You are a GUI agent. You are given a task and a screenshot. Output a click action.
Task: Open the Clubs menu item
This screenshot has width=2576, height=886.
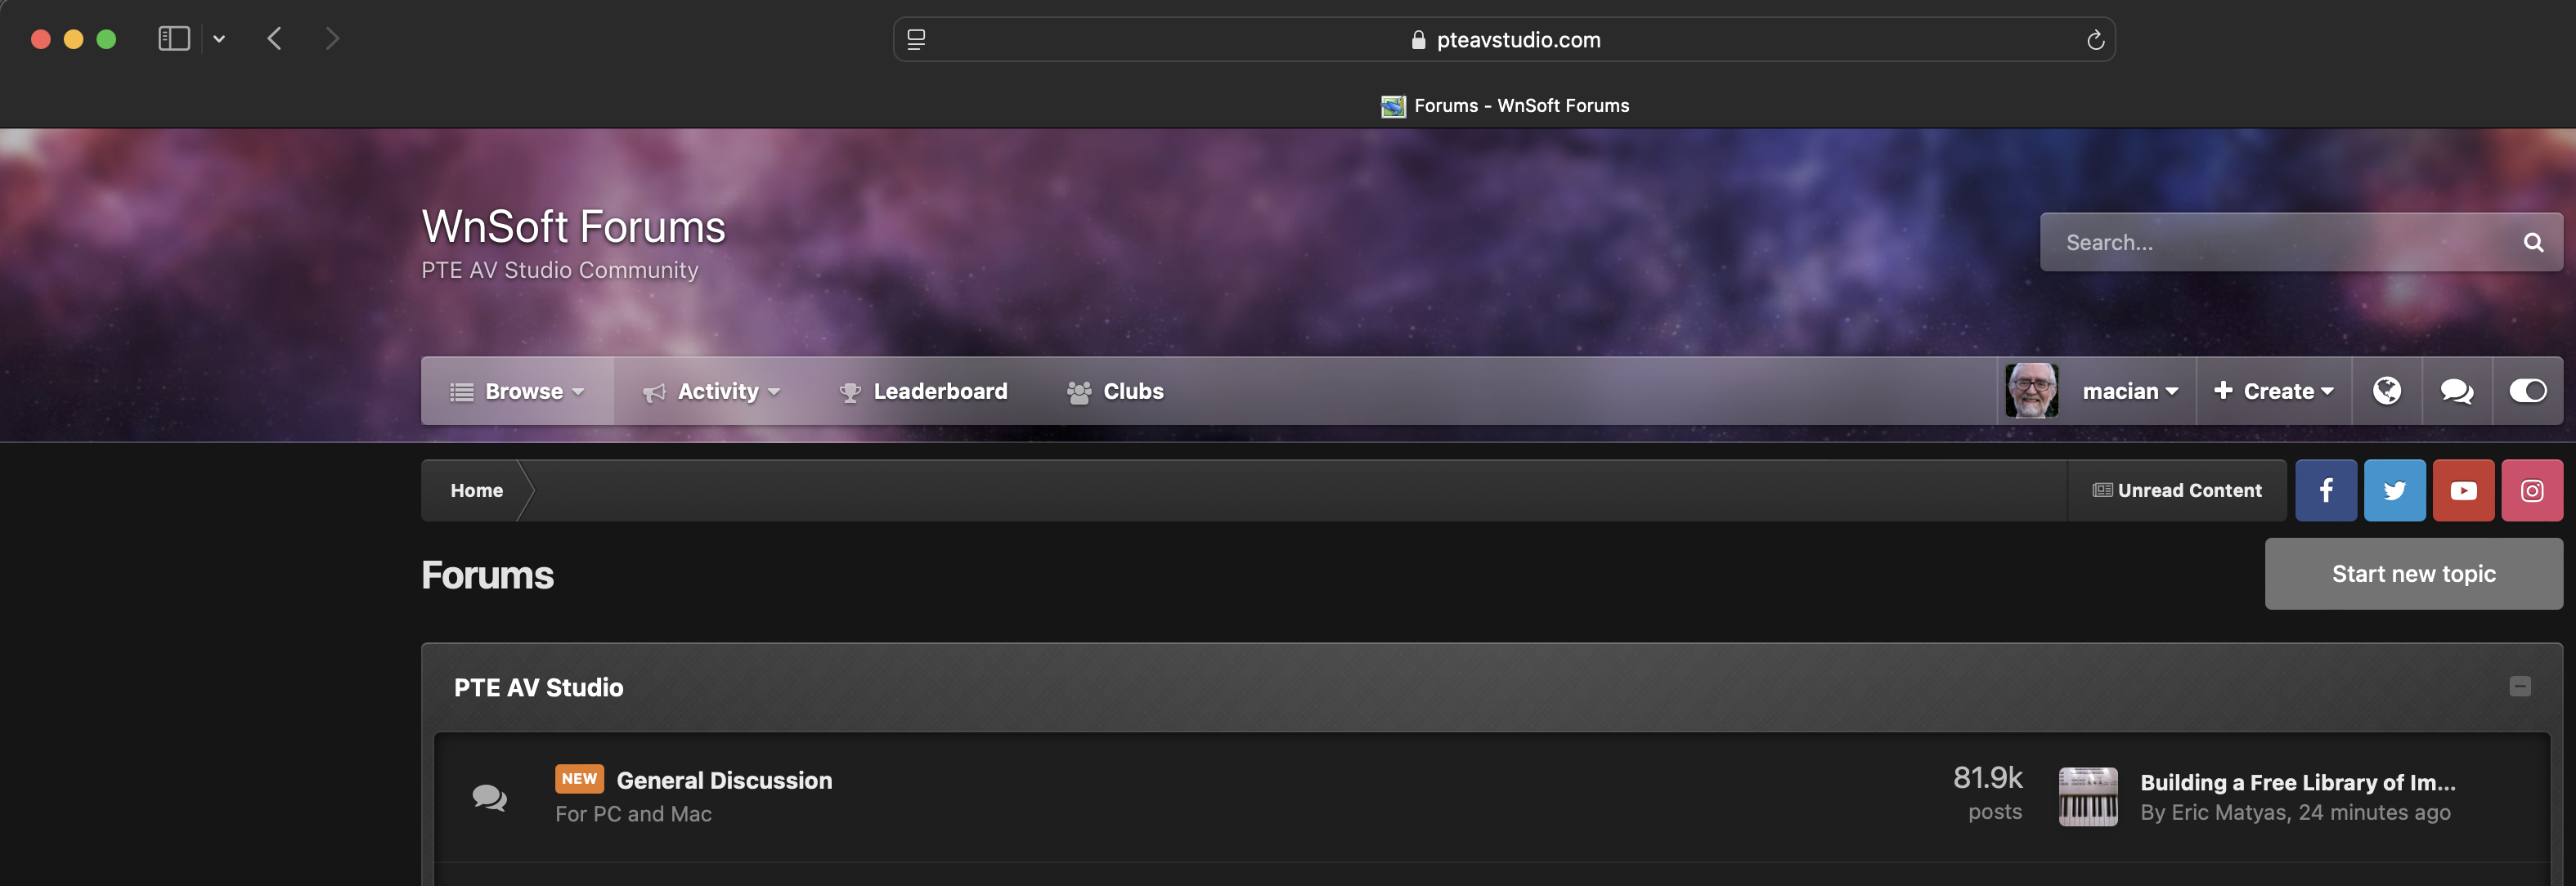[1115, 391]
